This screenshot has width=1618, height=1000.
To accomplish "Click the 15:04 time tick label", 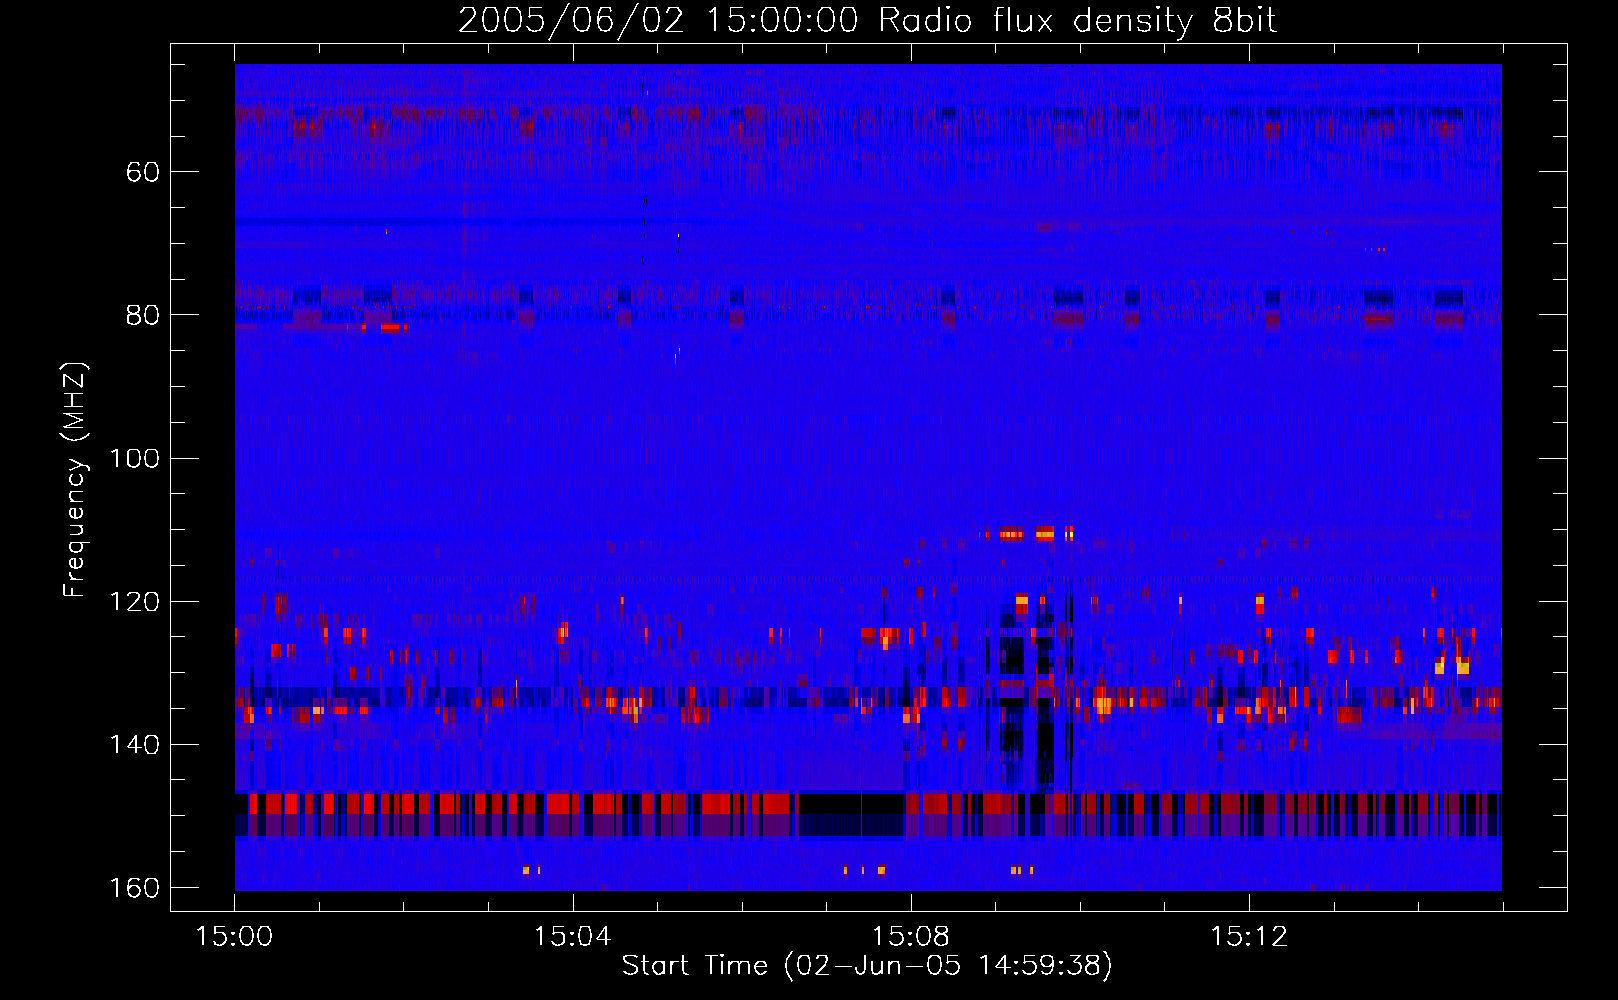I will (x=572, y=937).
